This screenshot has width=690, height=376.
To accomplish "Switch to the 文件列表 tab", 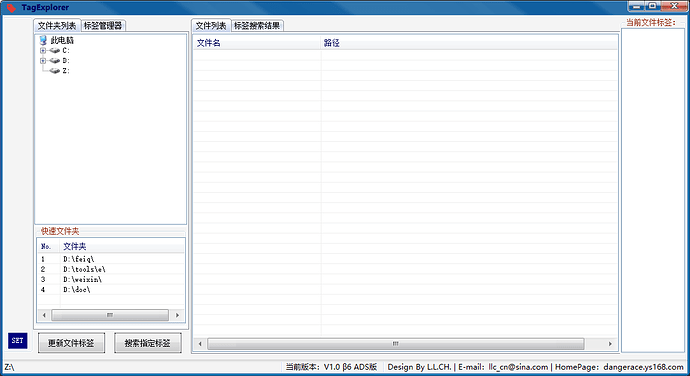I will tap(211, 26).
